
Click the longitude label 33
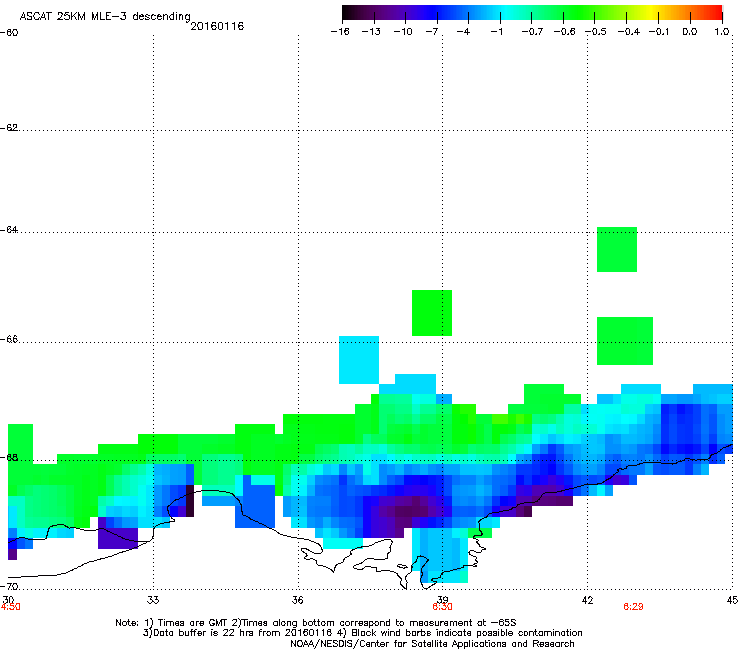click(153, 600)
